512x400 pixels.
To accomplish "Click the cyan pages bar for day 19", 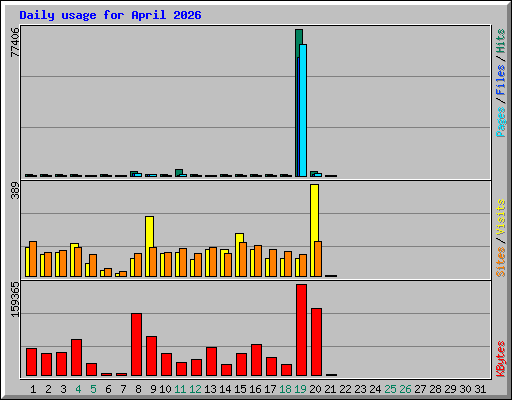I will 303,110.
